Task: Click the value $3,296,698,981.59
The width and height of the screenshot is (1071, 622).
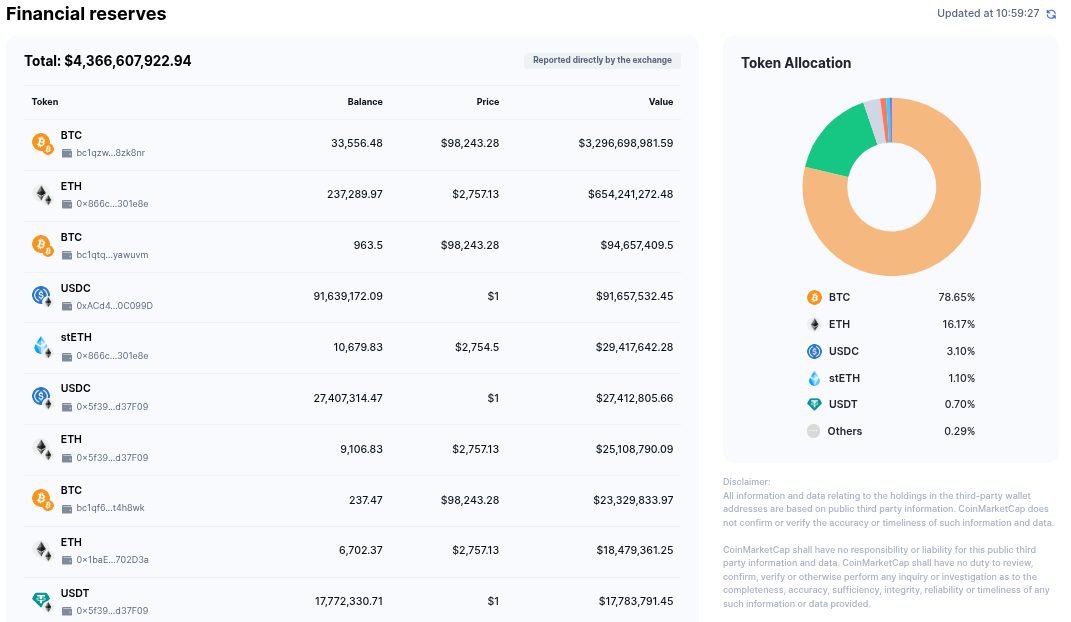Action: click(x=626, y=143)
